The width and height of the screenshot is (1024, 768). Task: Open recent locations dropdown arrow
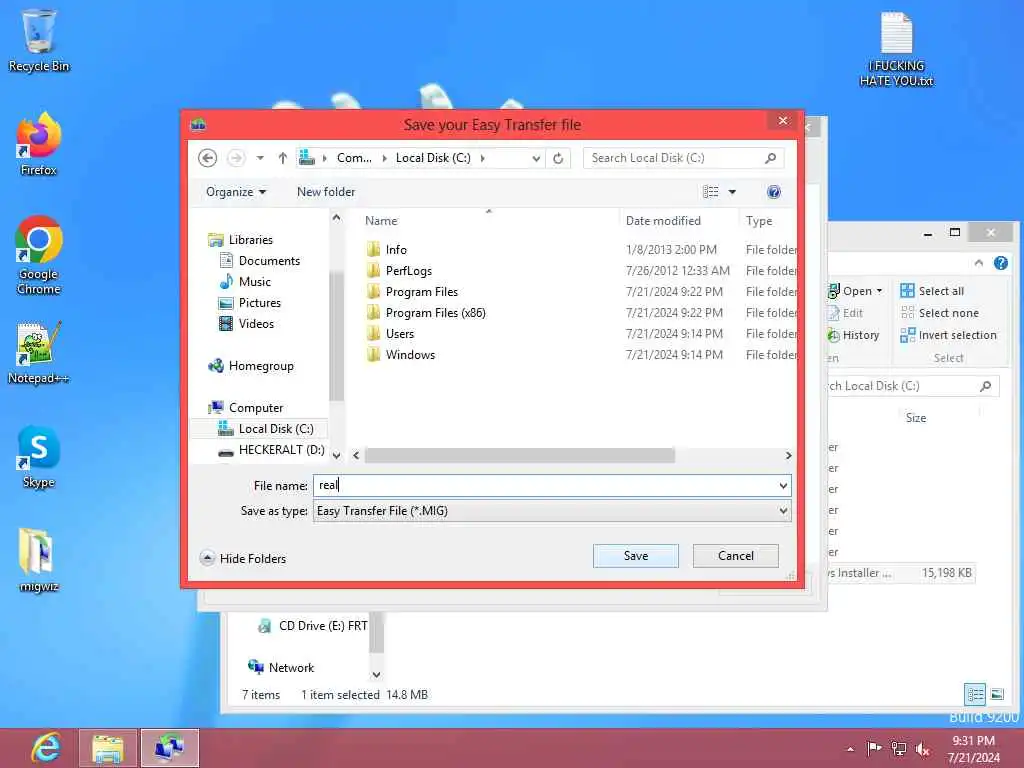[260, 158]
